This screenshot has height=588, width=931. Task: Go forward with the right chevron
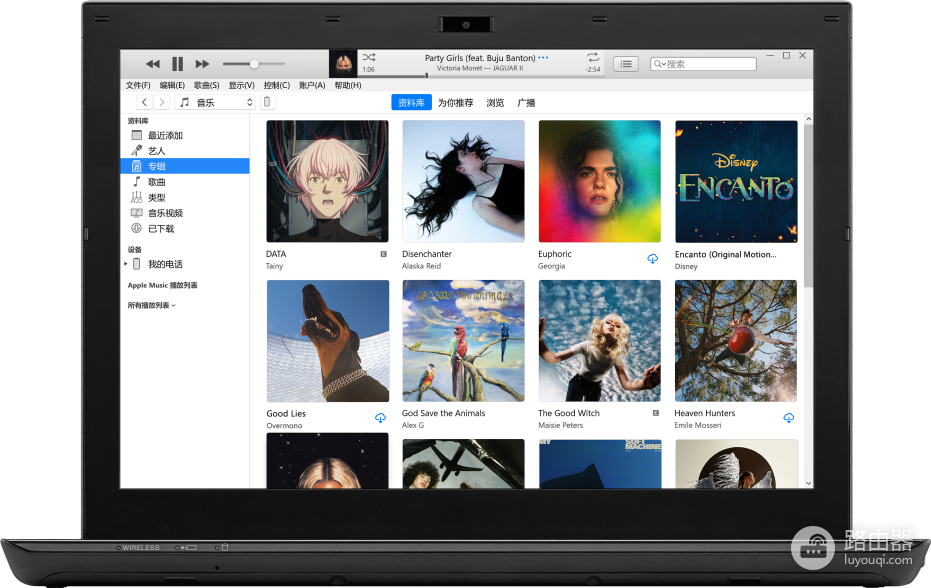pos(162,102)
